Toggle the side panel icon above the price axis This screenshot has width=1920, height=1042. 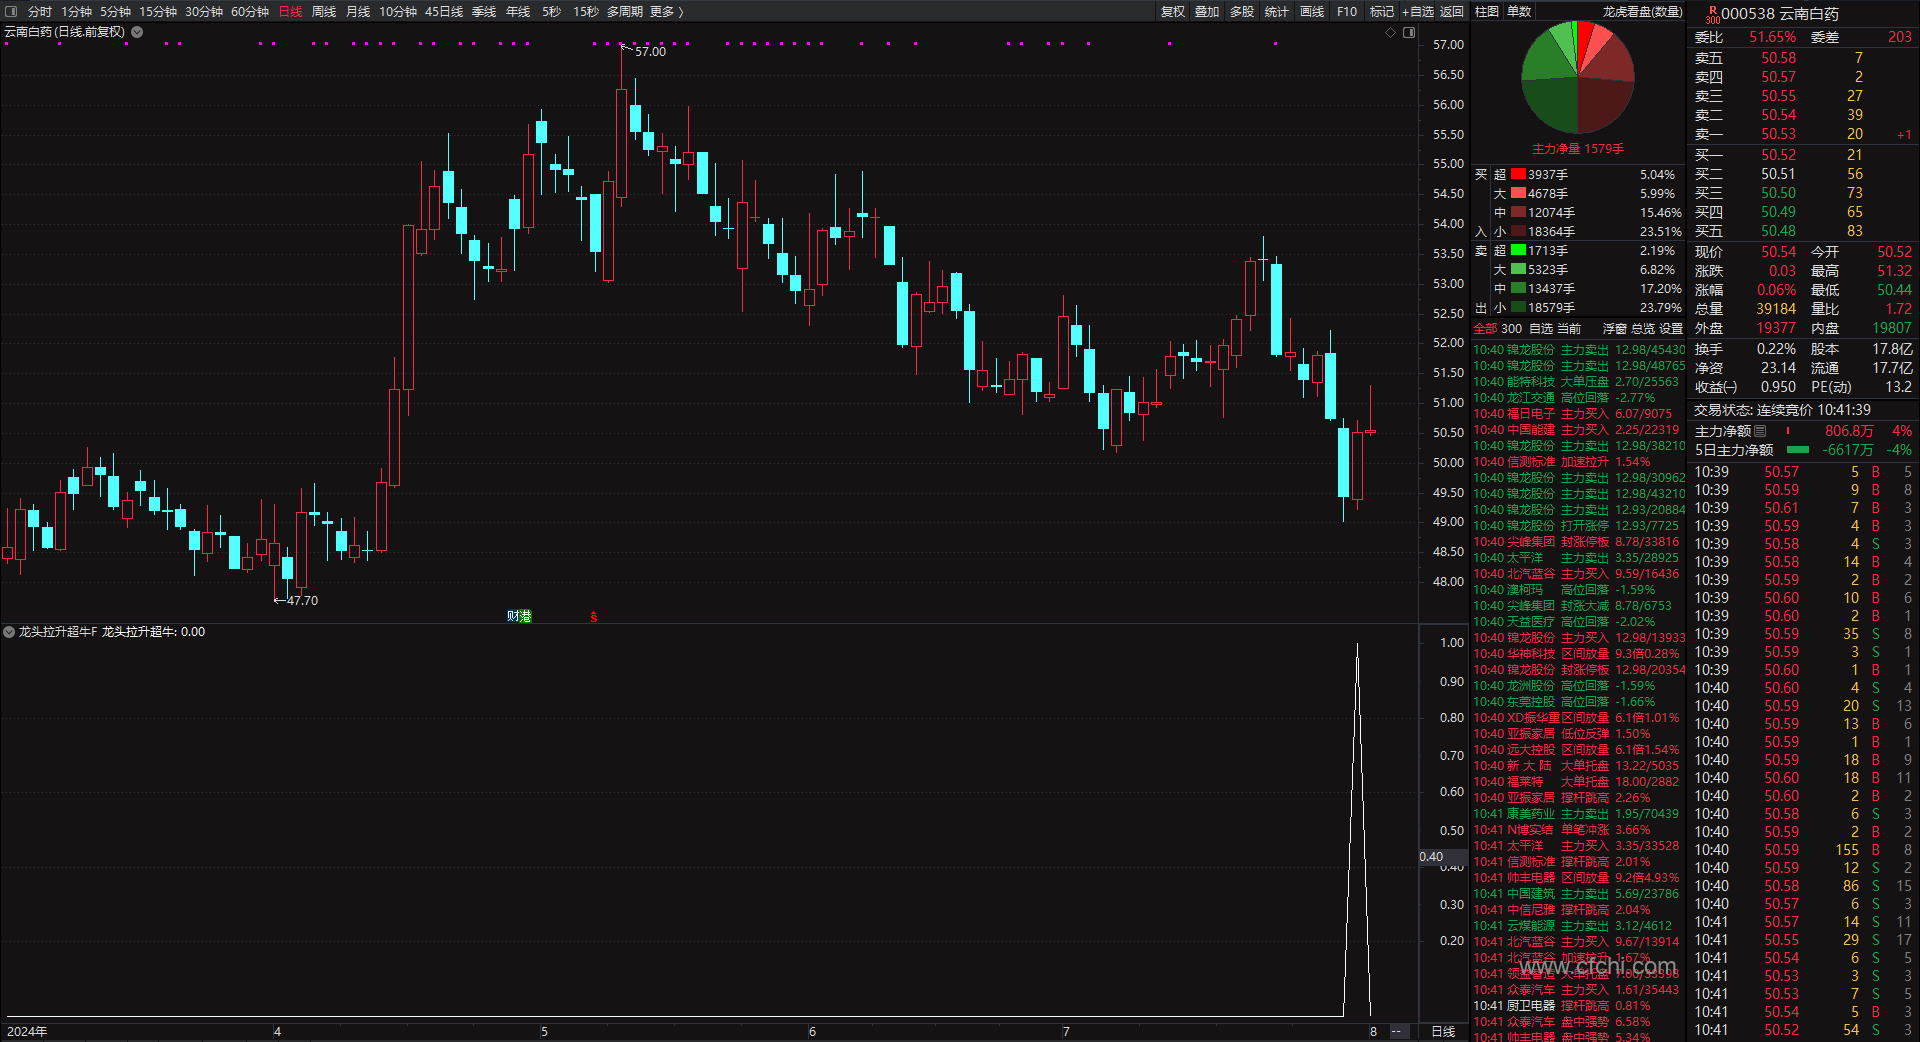click(1409, 33)
